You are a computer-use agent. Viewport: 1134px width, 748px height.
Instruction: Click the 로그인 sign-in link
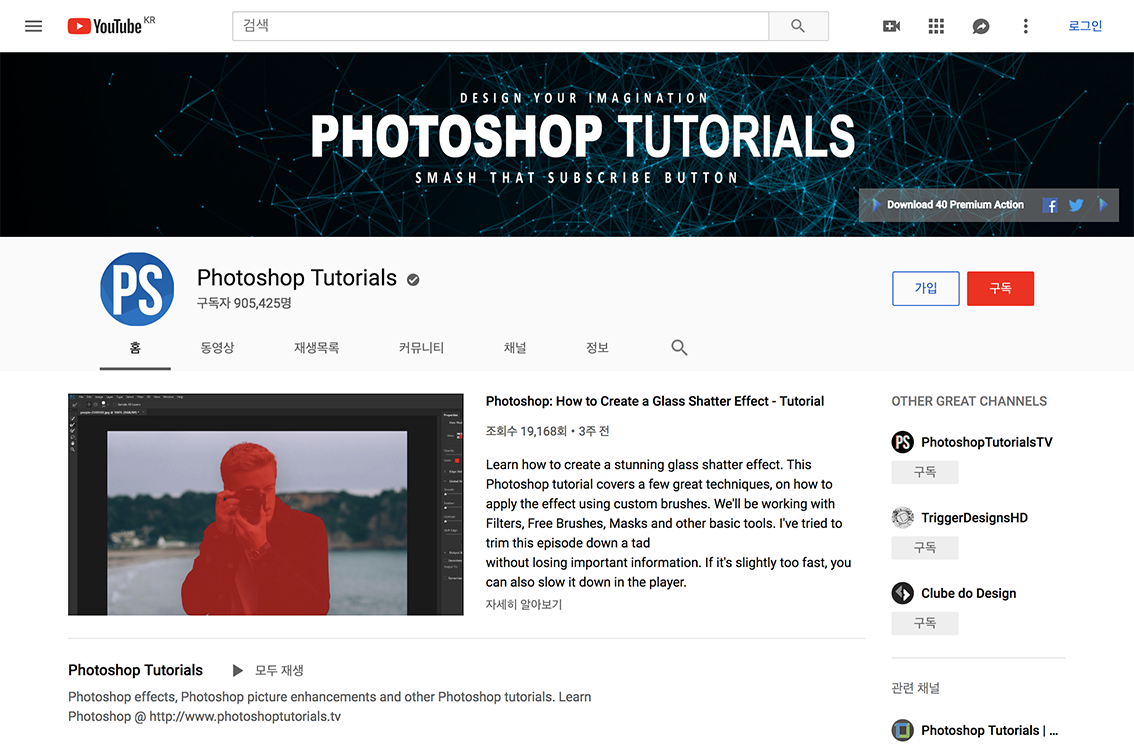1085,26
